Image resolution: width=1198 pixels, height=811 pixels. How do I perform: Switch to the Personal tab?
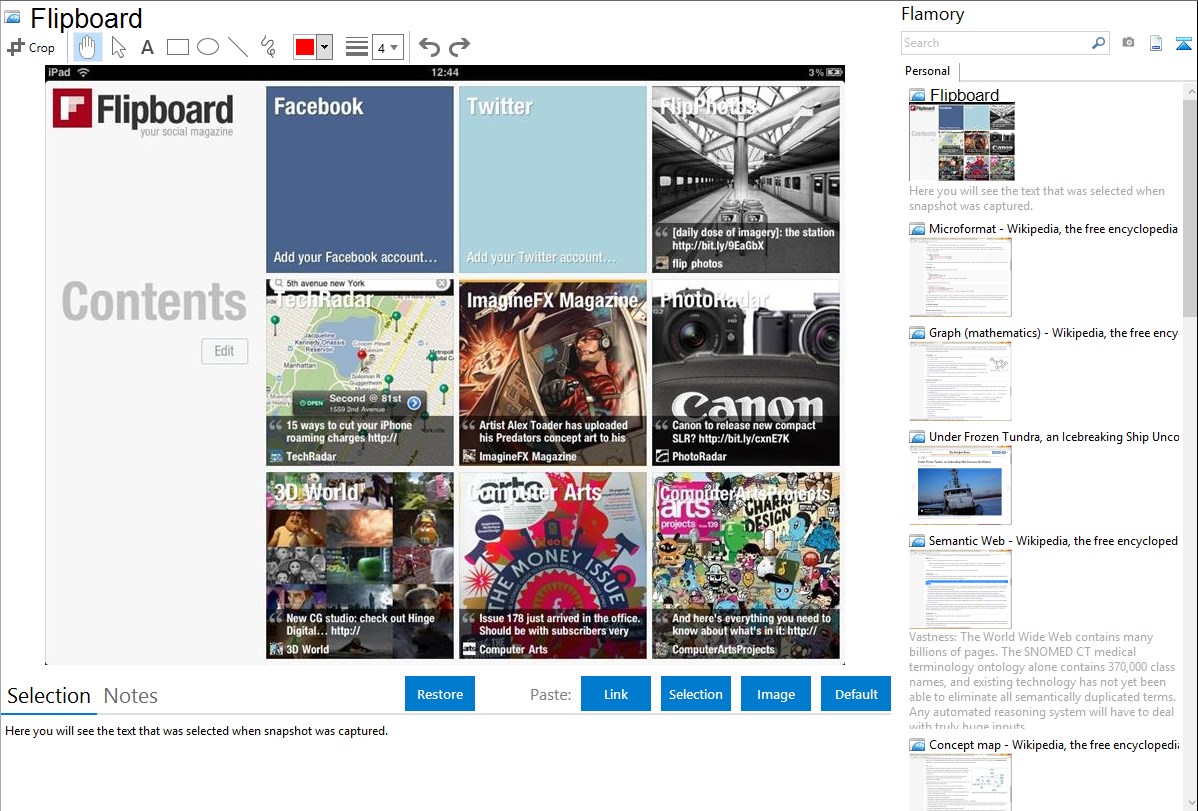[x=928, y=71]
